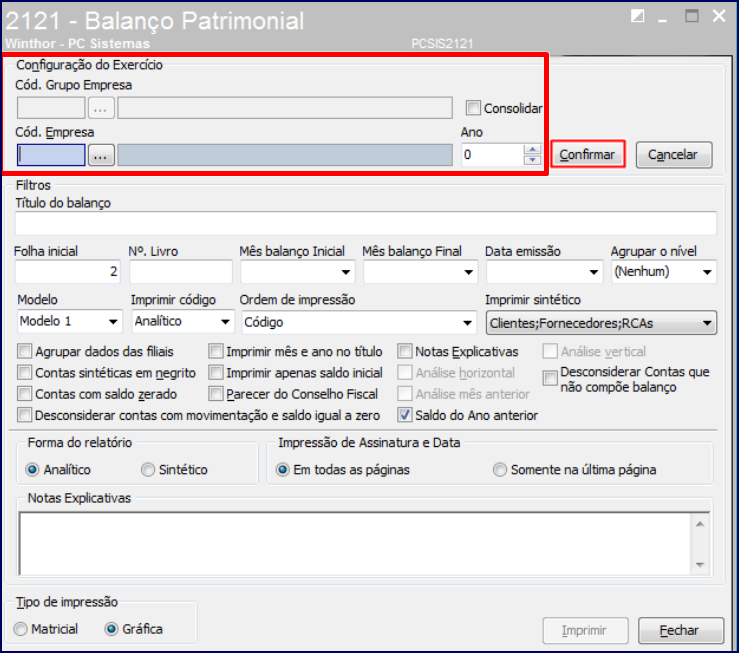Open Cód. Grupo Empresa lookup ellipsis button
Viewport: 739px width, 653px height.
(x=101, y=108)
